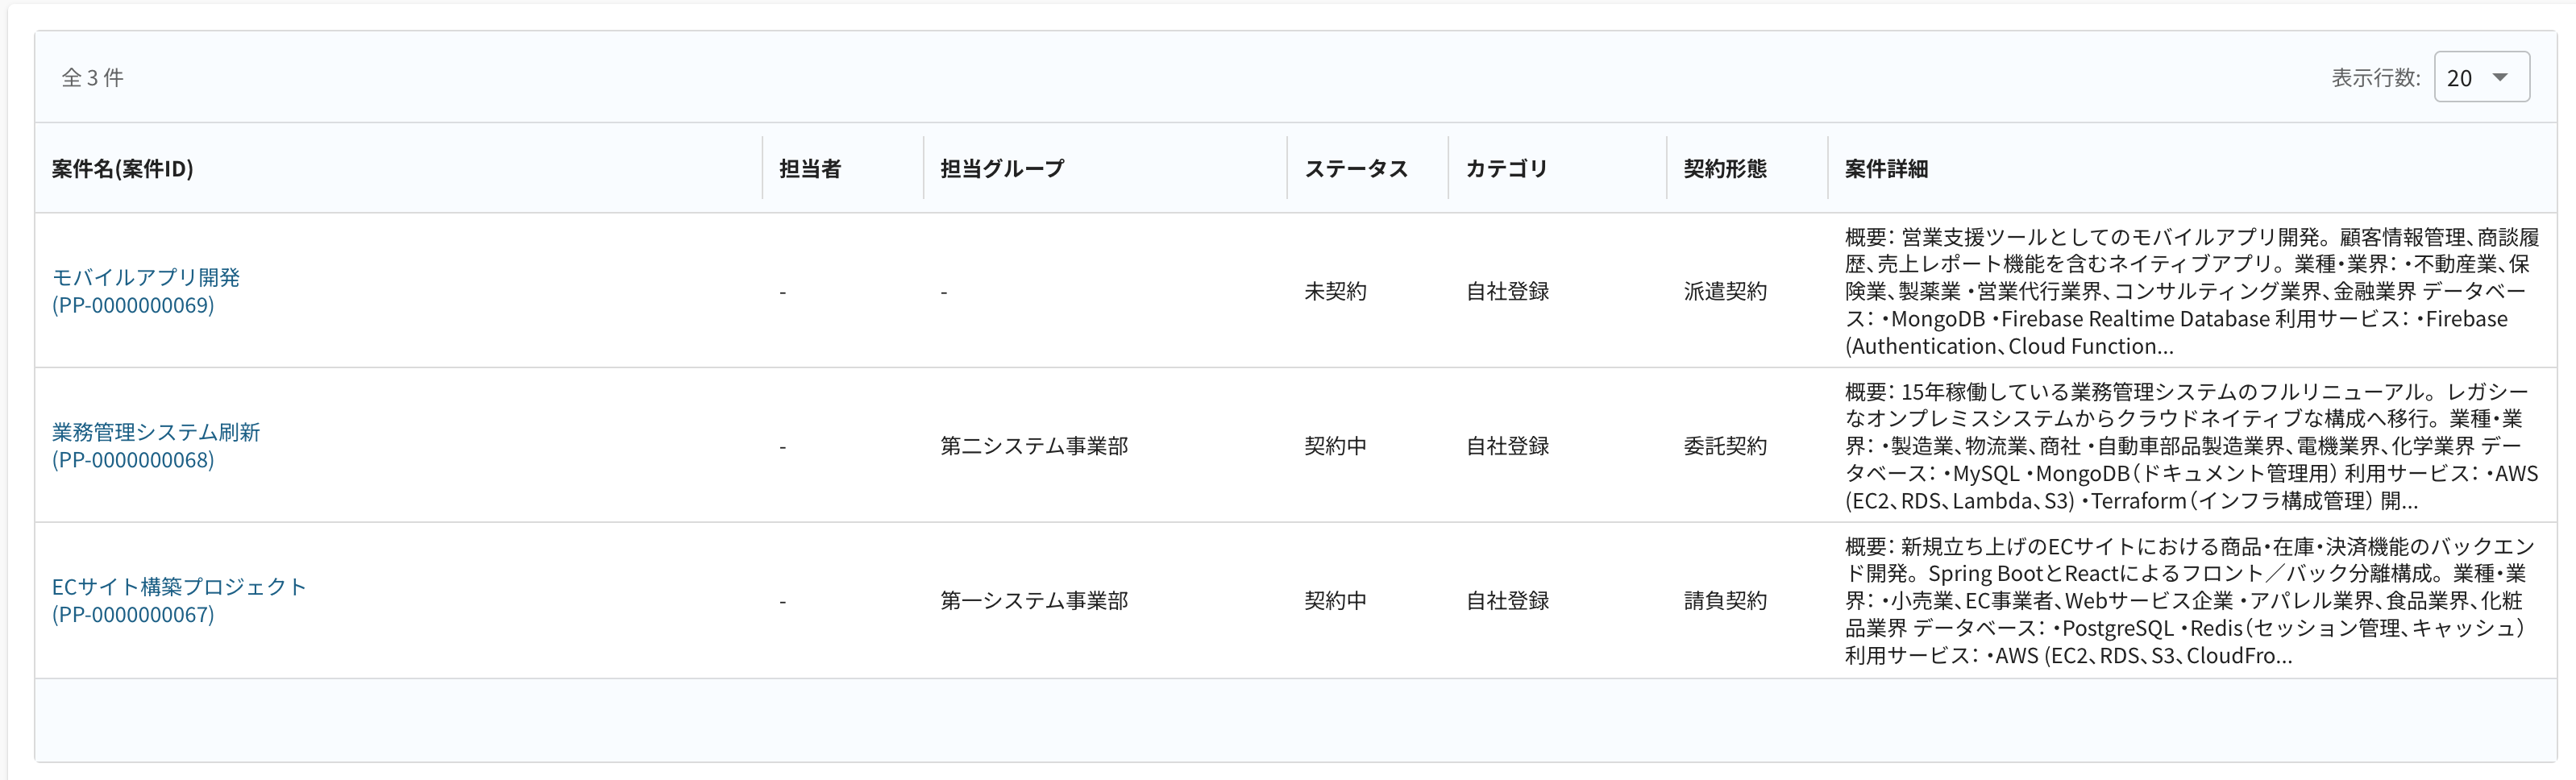Open ECサイト構築プロジェクト project link
Screen dimensions: 2576x780
click(x=179, y=600)
